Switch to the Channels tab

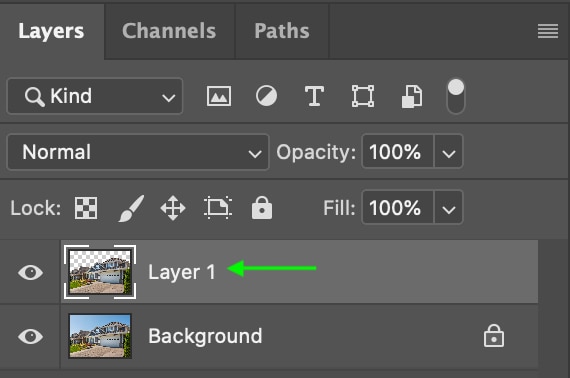(x=169, y=31)
